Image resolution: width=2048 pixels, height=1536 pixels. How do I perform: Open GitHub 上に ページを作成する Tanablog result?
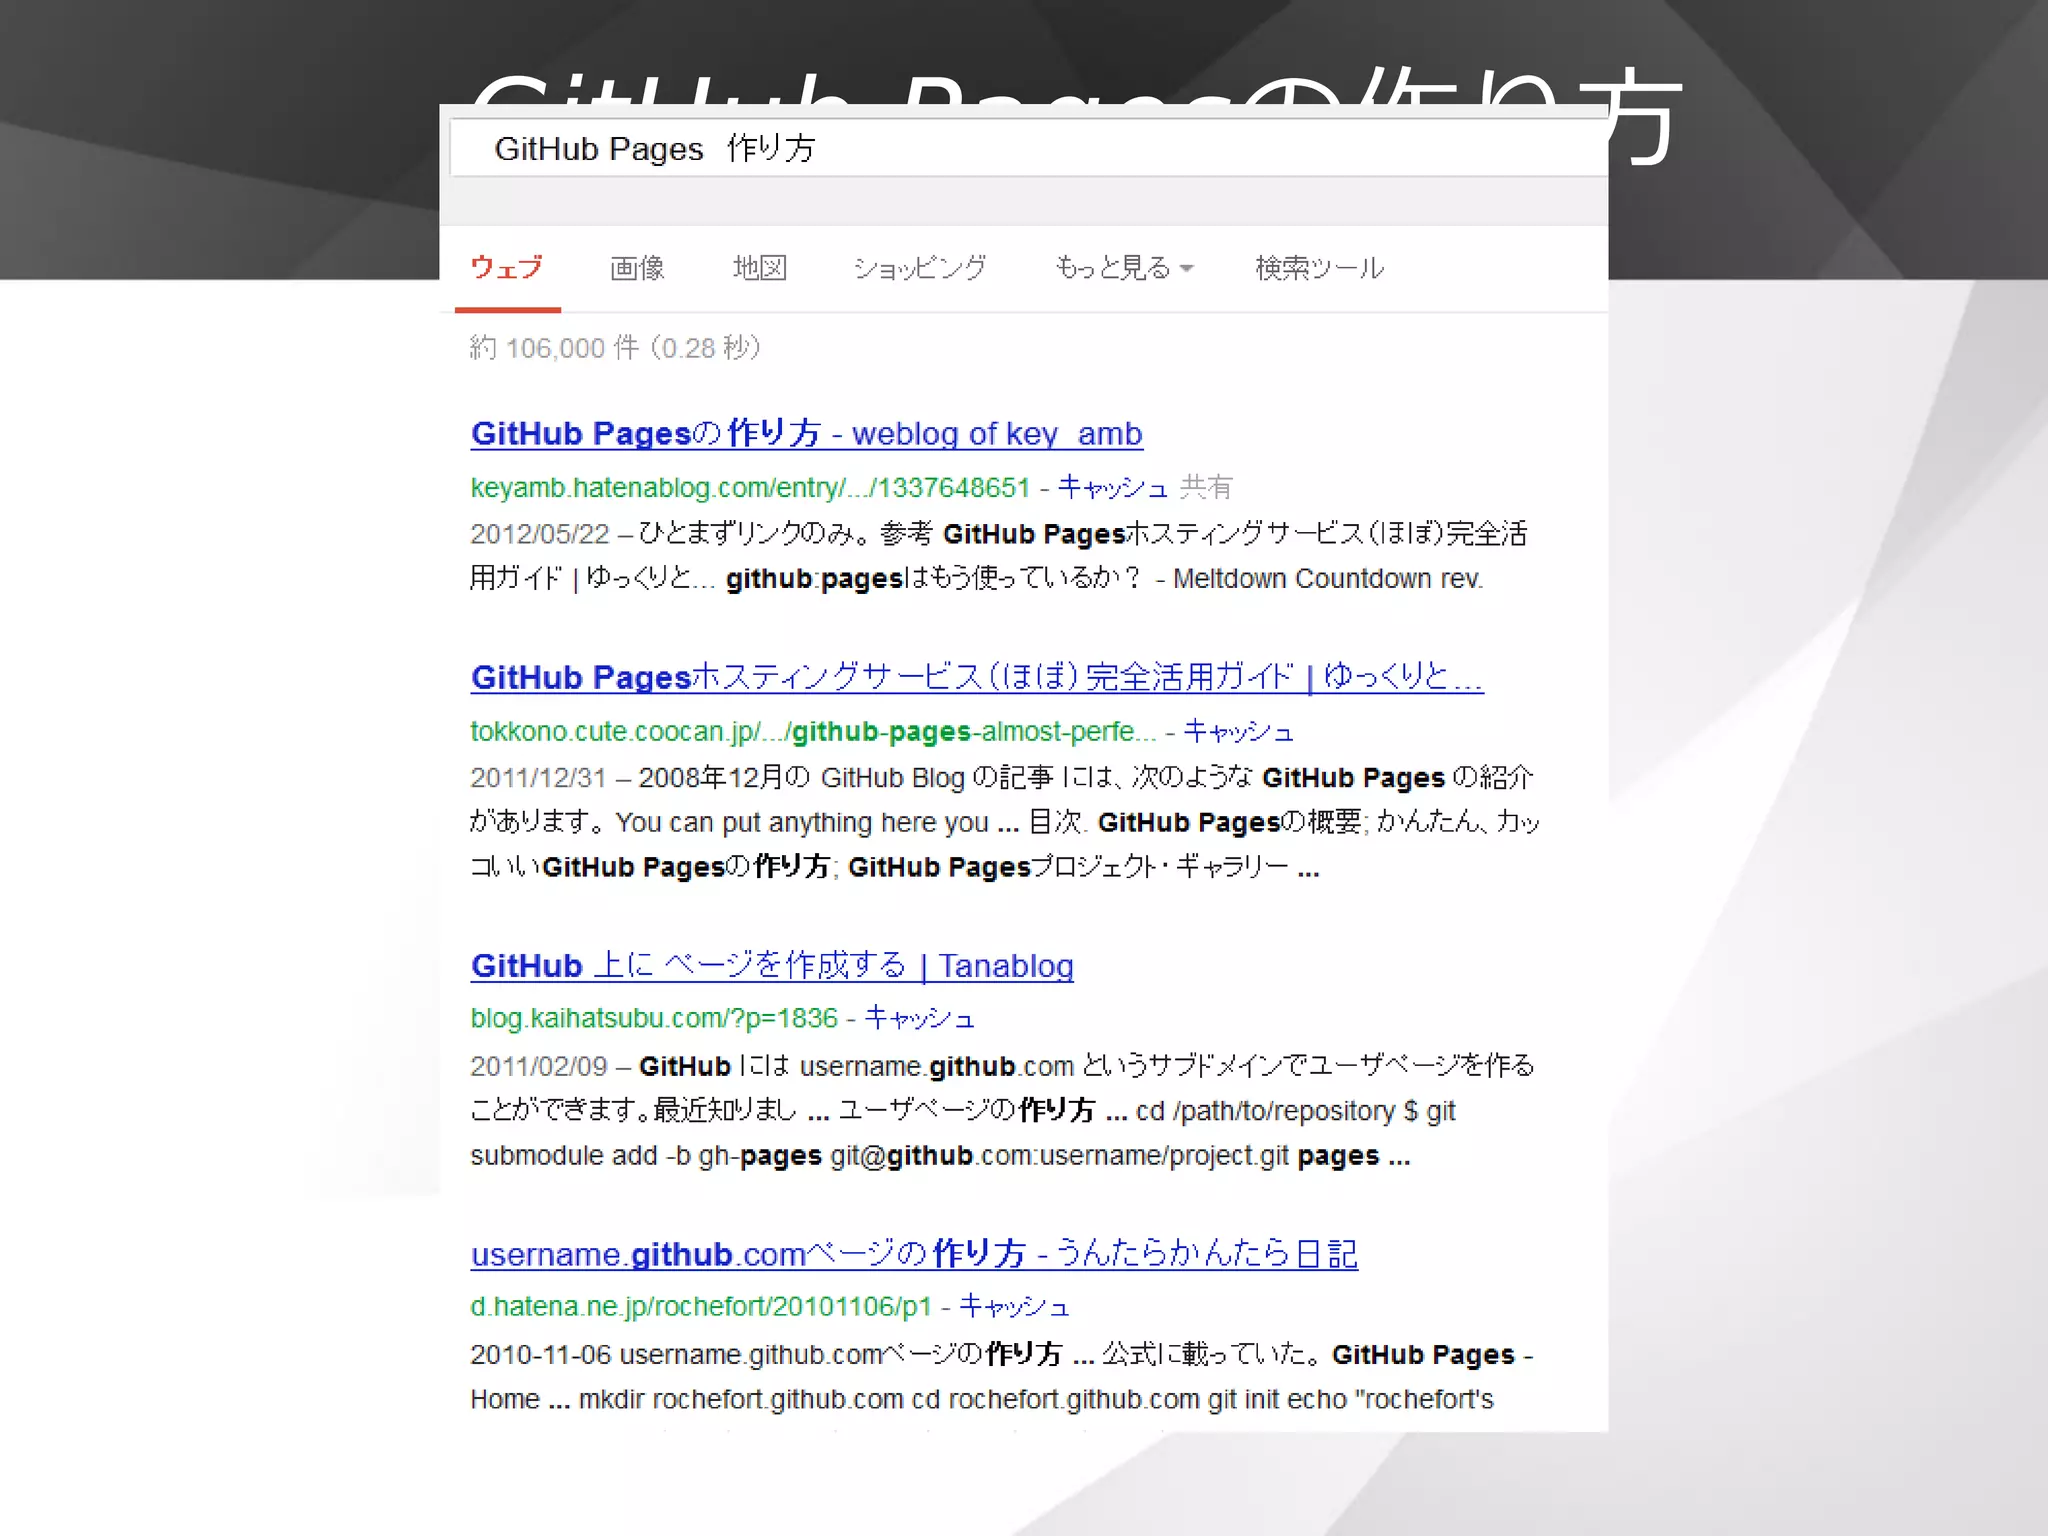click(x=772, y=966)
